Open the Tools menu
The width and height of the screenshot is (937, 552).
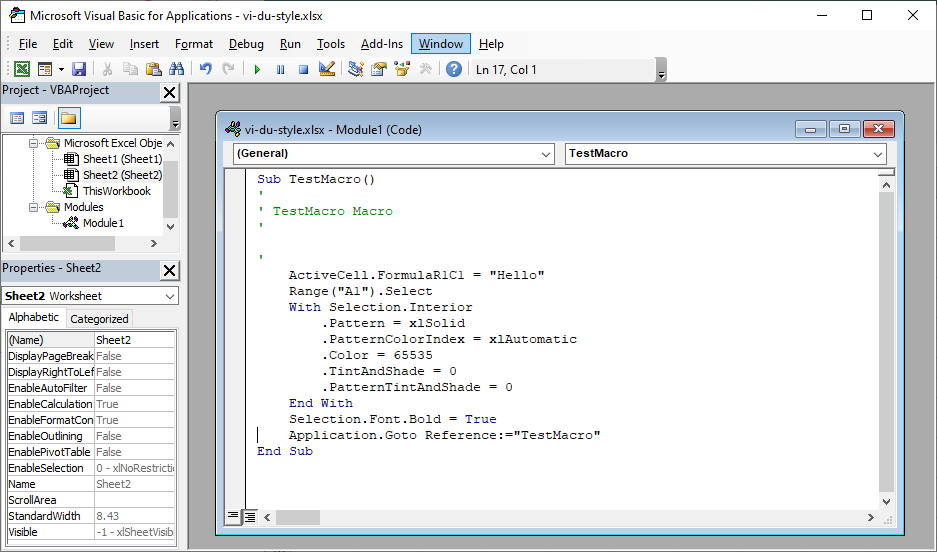pyautogui.click(x=330, y=44)
